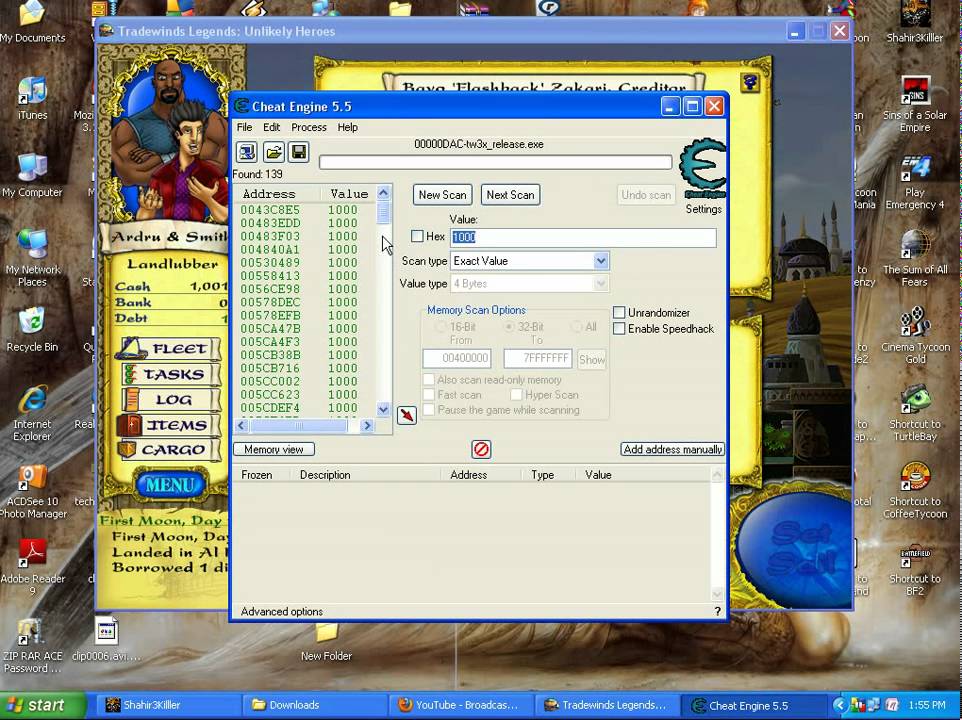Image resolution: width=962 pixels, height=720 pixels.
Task: Open Adobe Reader 9 desktop icon
Action: point(32,568)
